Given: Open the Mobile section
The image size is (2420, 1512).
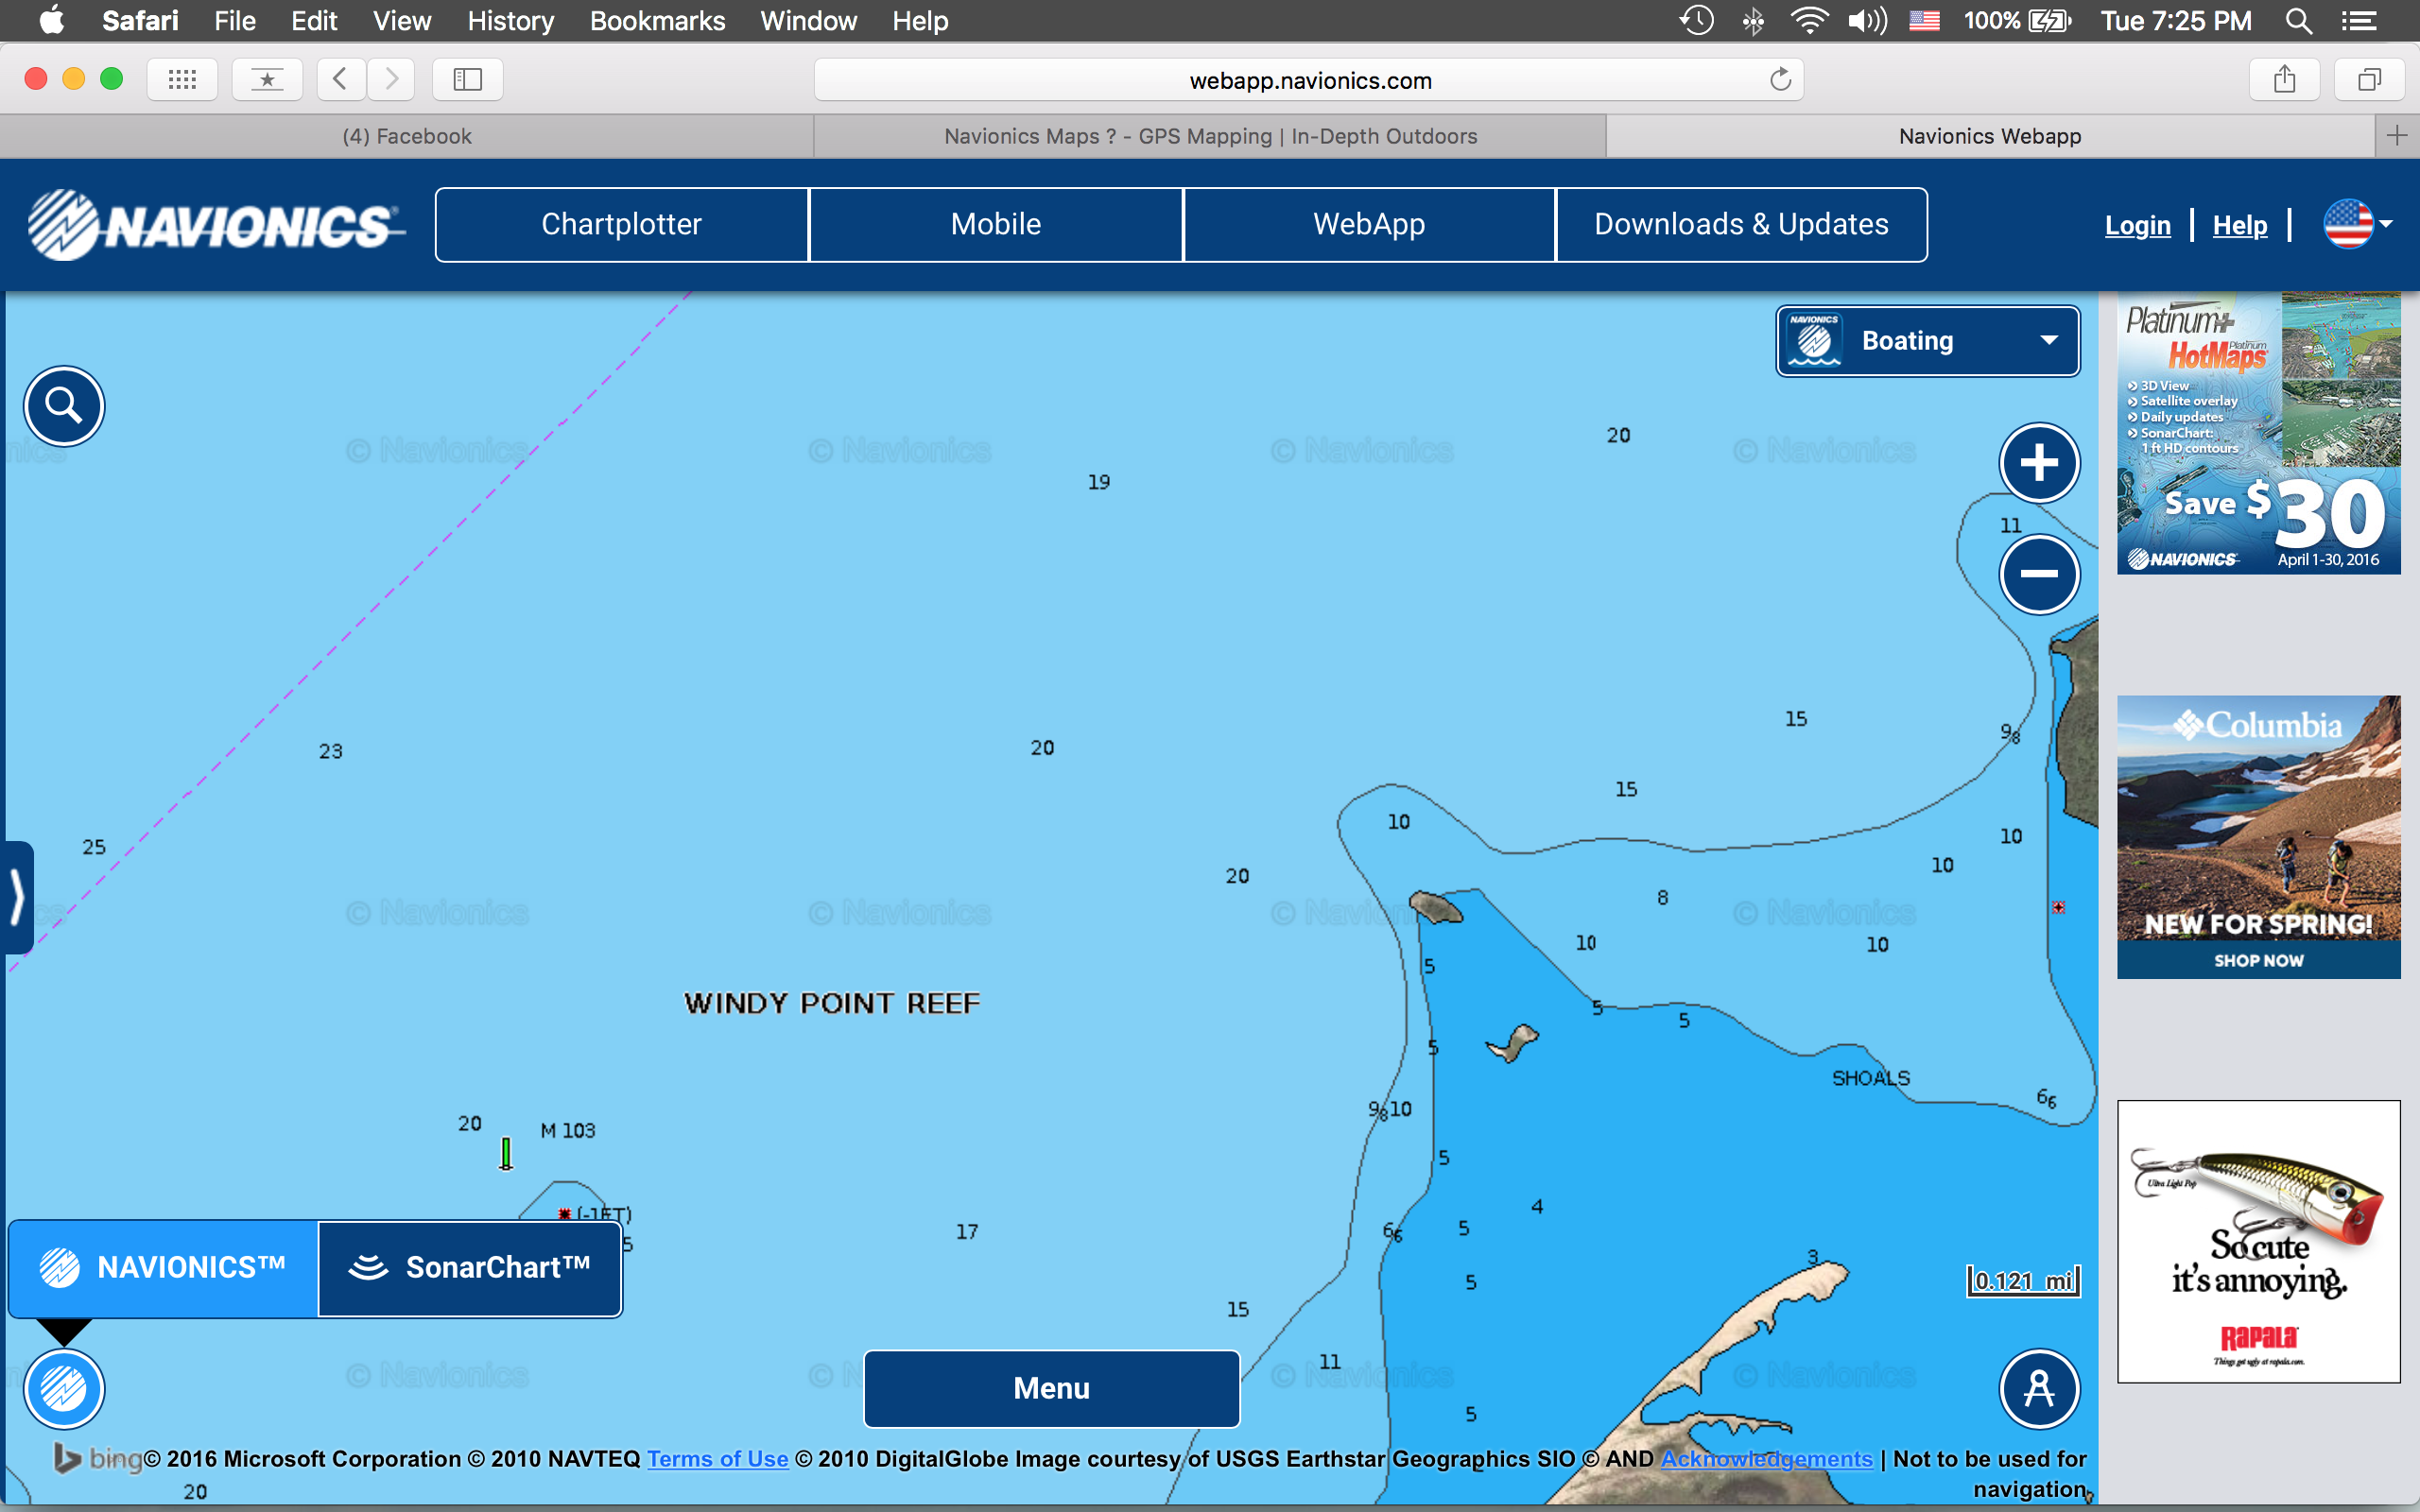Looking at the screenshot, I should (x=996, y=224).
